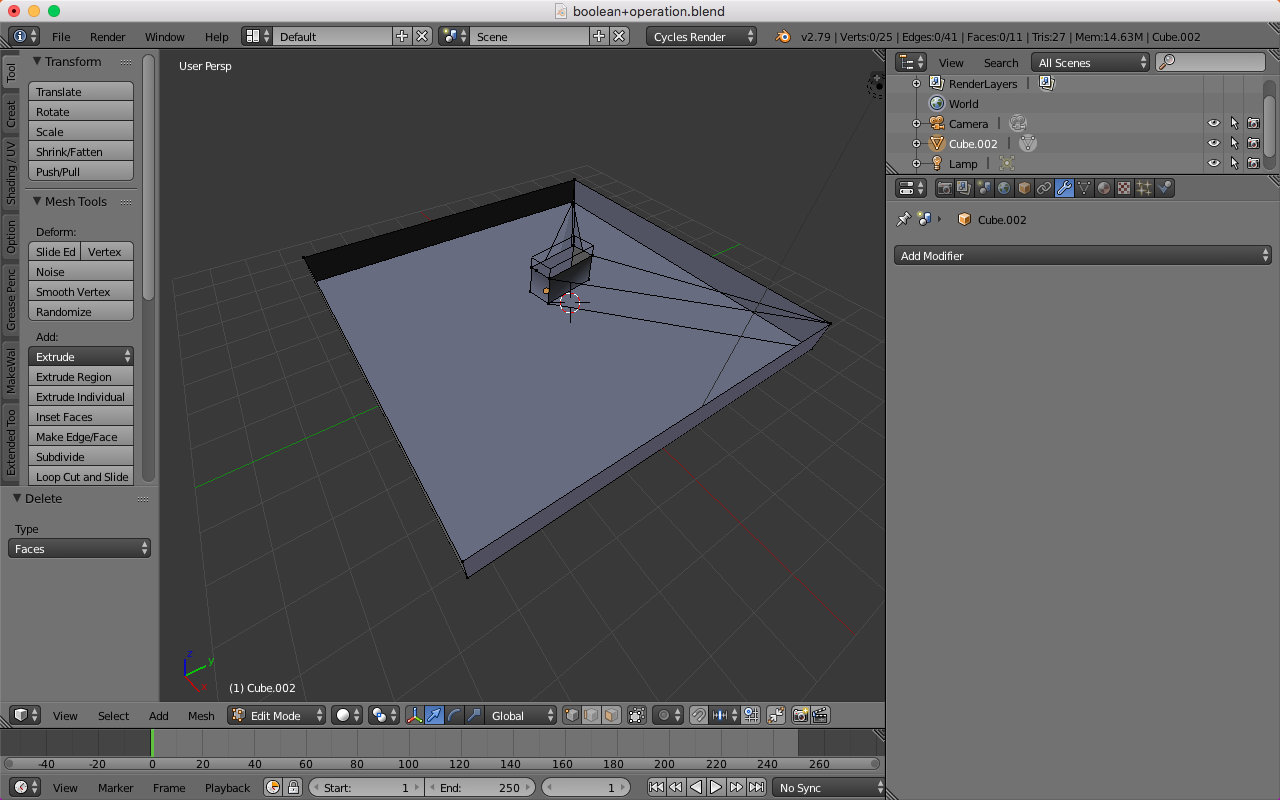The width and height of the screenshot is (1280, 800).
Task: Open the Physics properties tab icon
Action: point(1164,188)
